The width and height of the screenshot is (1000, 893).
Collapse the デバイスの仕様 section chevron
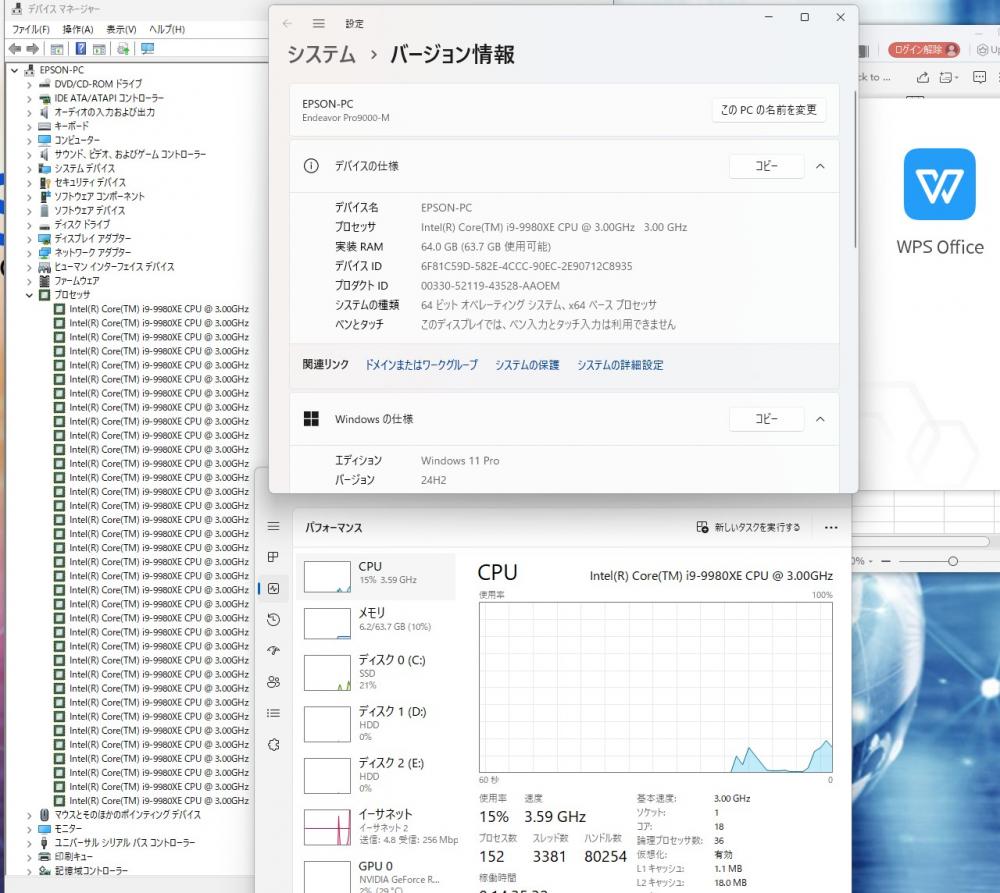(x=820, y=166)
